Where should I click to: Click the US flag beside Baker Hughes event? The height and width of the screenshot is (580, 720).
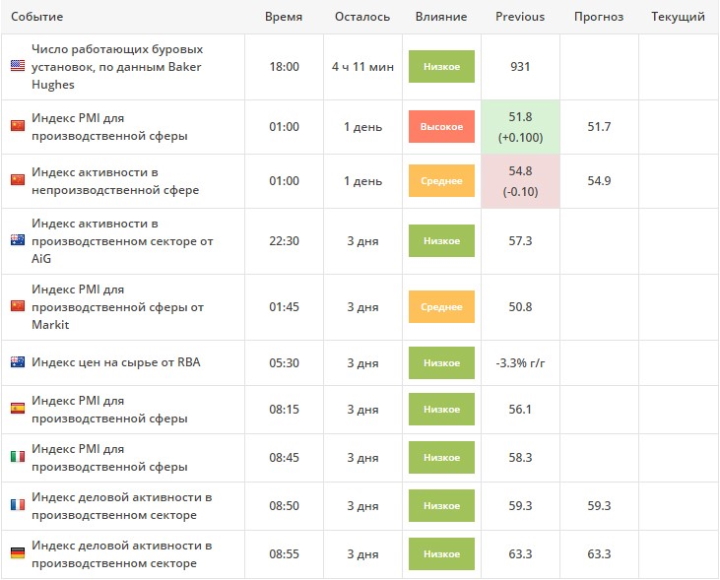tap(17, 66)
